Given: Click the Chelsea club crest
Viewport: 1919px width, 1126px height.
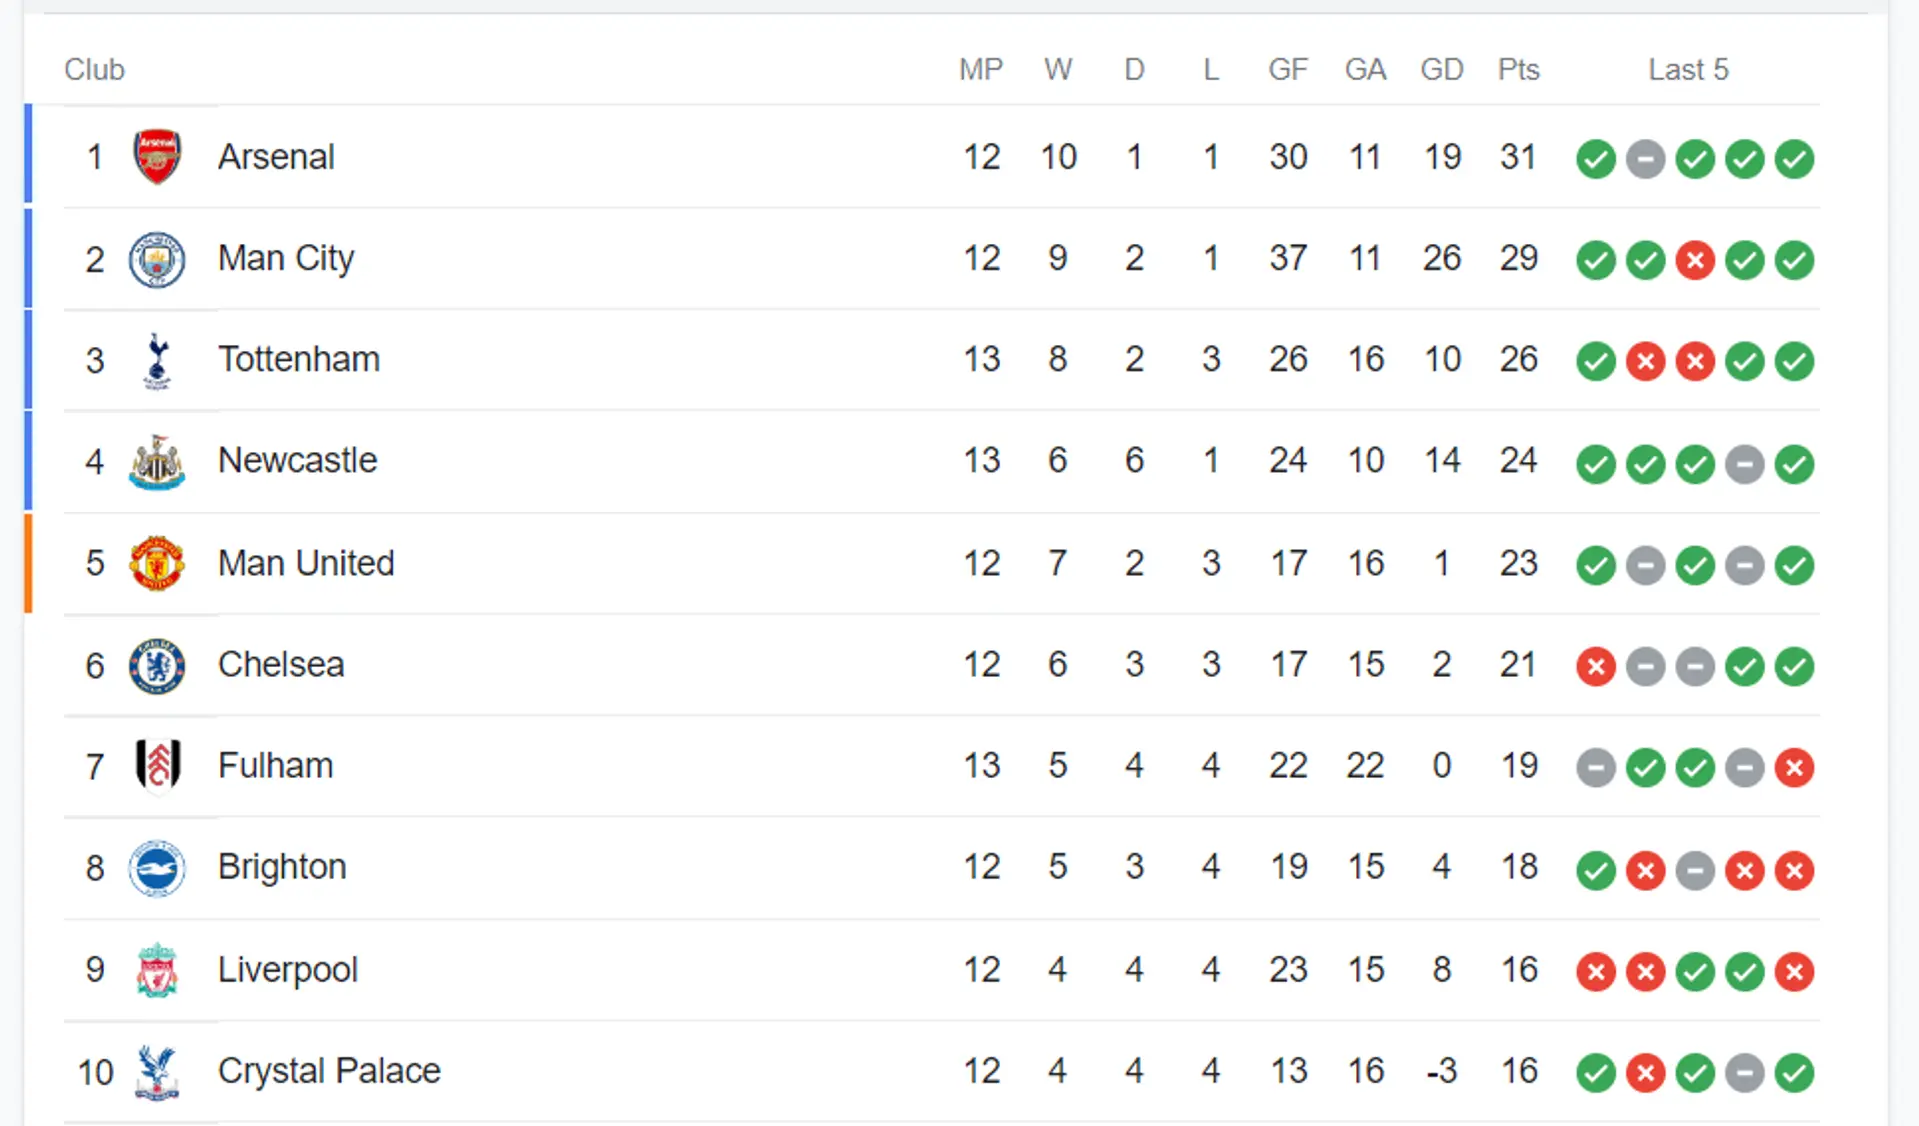Looking at the screenshot, I should tap(157, 665).
